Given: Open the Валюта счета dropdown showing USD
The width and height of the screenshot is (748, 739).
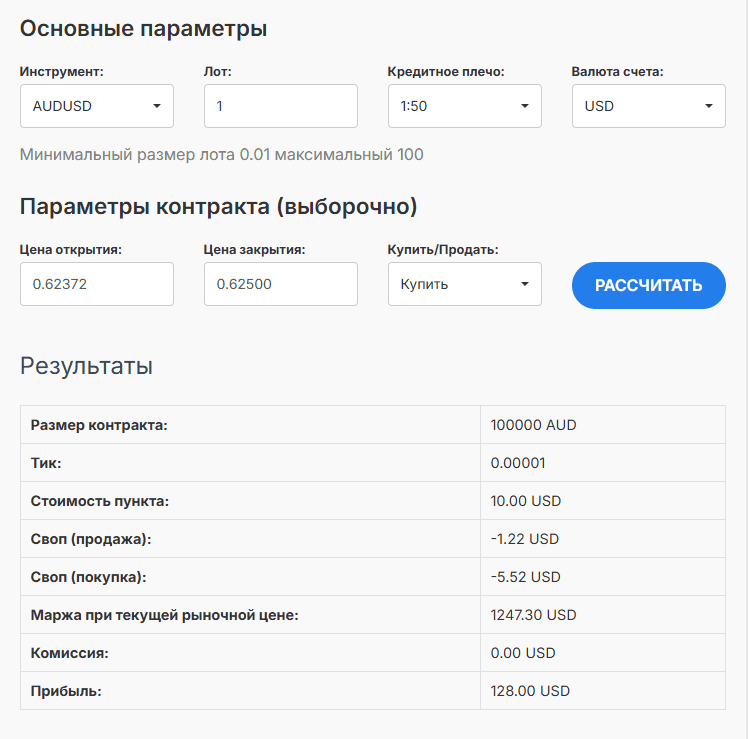Looking at the screenshot, I should coord(649,106).
